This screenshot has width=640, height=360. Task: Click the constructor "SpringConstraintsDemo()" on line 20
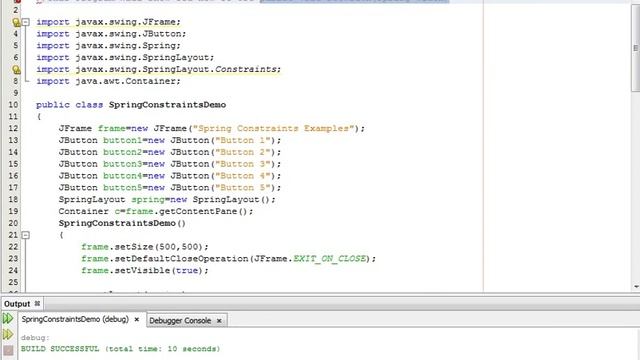coord(122,223)
